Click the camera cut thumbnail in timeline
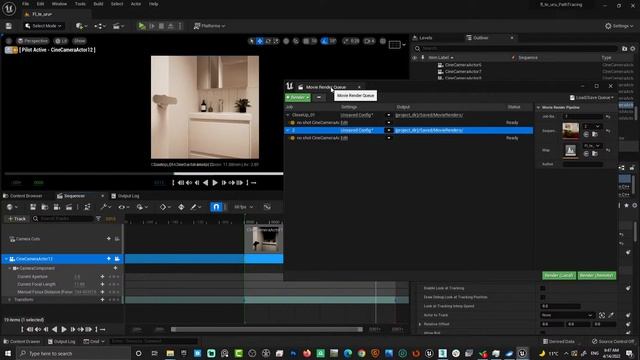Image resolution: width=640 pixels, height=360 pixels. coord(263,239)
